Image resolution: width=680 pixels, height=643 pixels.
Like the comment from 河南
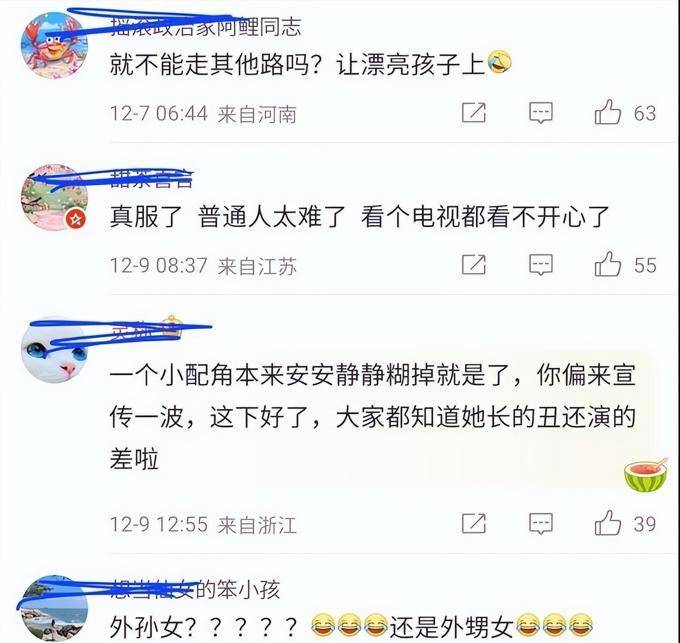pos(608,113)
